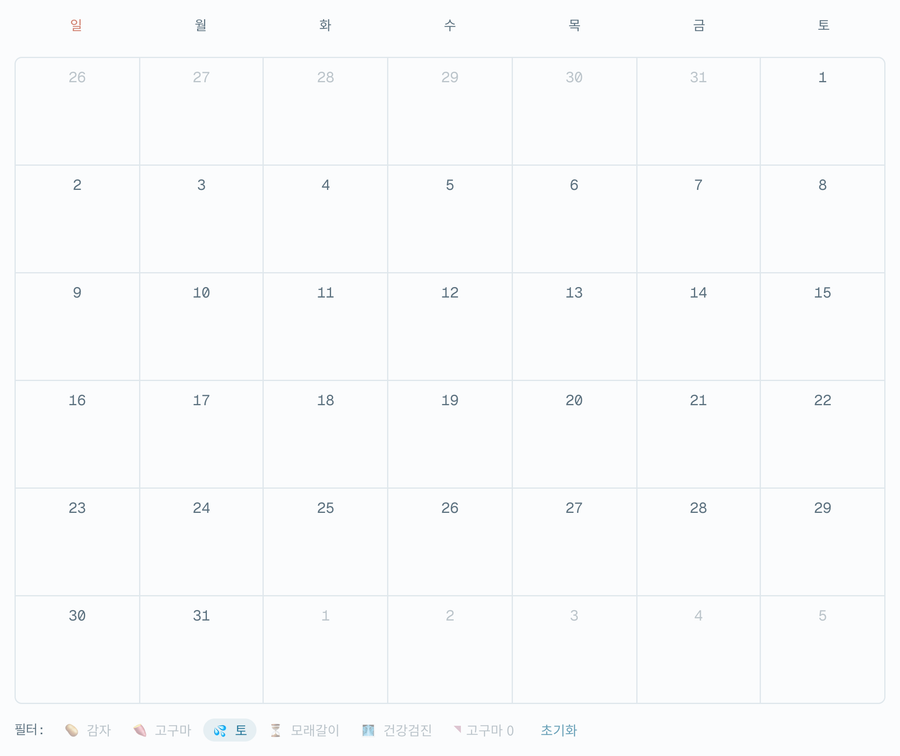
Task: Toggle the sweet potato emoji 고구마 filter
Action: click(x=162, y=730)
